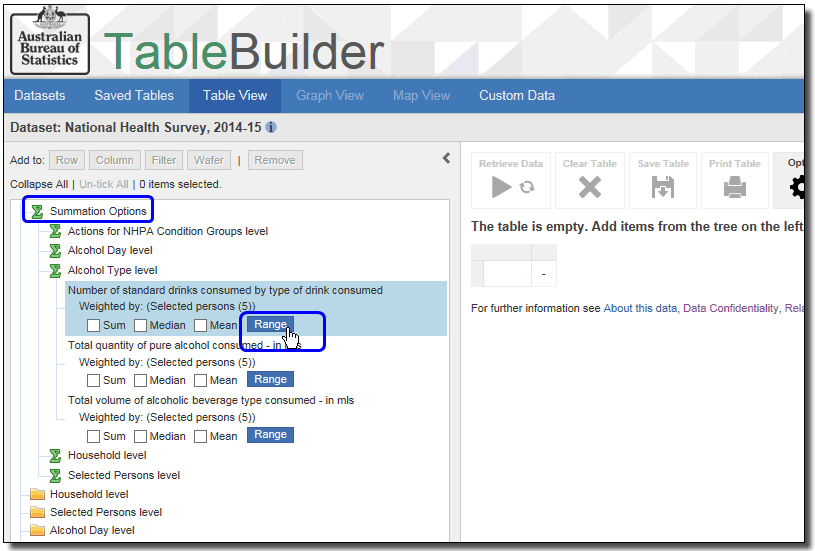
Task: Open the Datasets tab
Action: click(40, 96)
